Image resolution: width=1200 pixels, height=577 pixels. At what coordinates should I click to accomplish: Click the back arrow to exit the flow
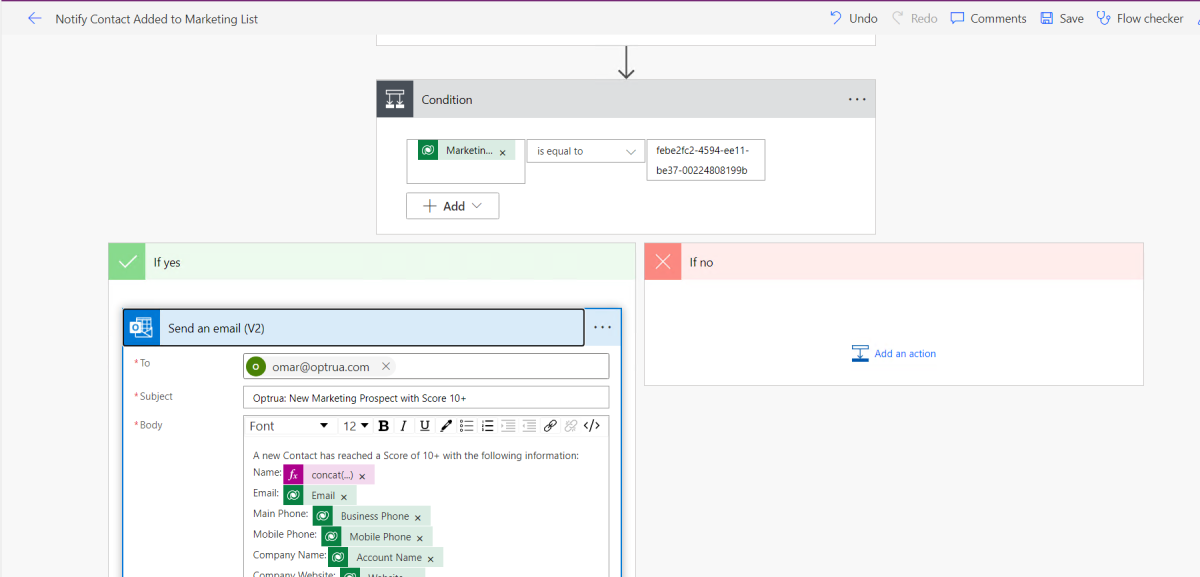tap(34, 18)
